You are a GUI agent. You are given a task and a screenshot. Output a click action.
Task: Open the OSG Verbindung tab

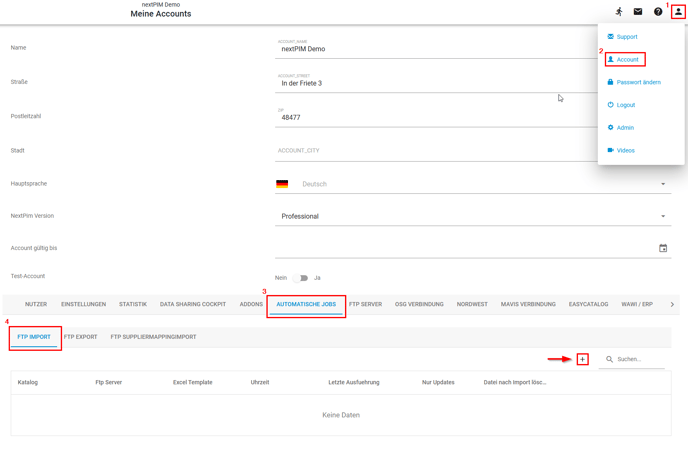[x=419, y=304]
